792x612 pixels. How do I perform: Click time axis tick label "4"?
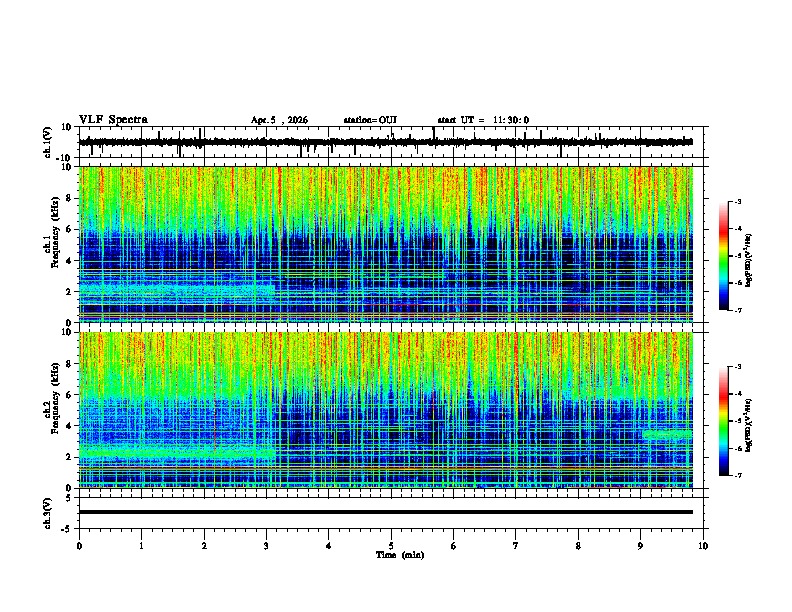point(329,546)
